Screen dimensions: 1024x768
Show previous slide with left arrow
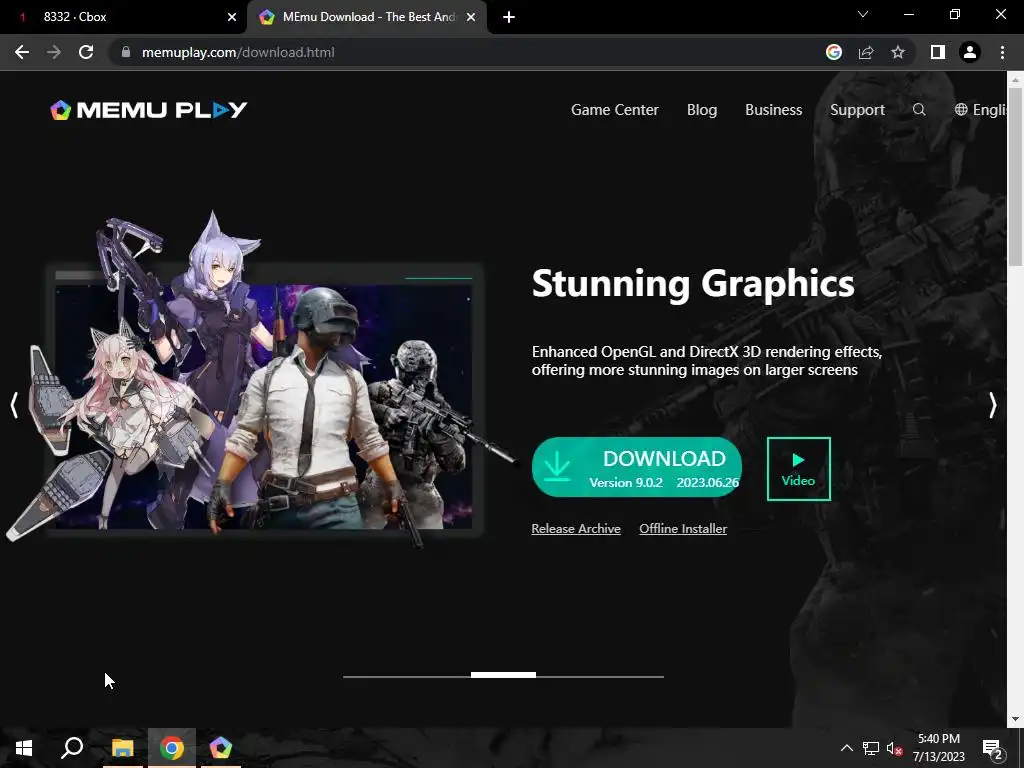14,405
